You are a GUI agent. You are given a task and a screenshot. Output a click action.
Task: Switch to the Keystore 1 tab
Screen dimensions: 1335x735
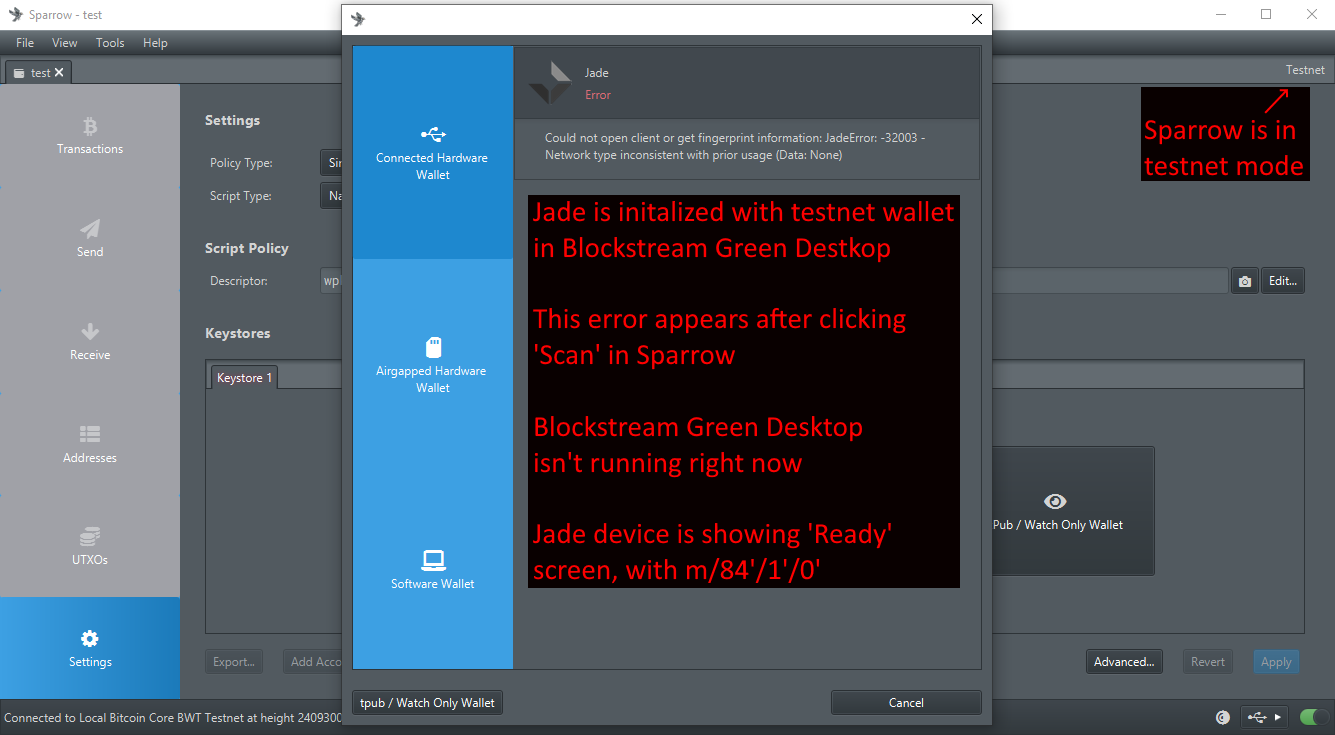(243, 377)
